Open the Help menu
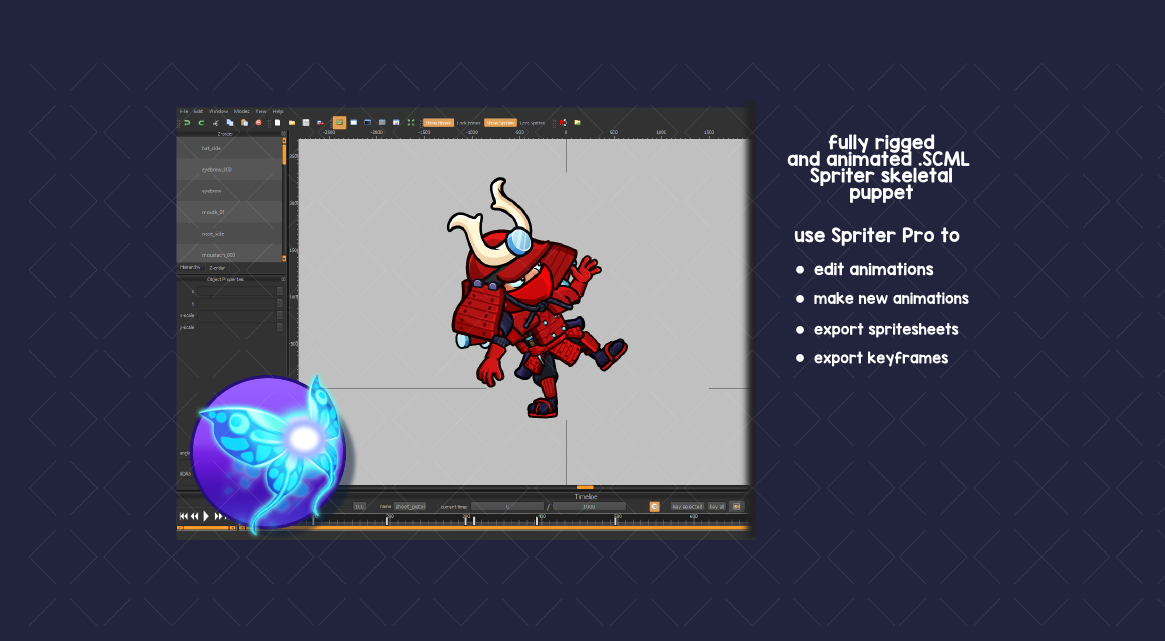The image size is (1165, 641). pos(278,111)
